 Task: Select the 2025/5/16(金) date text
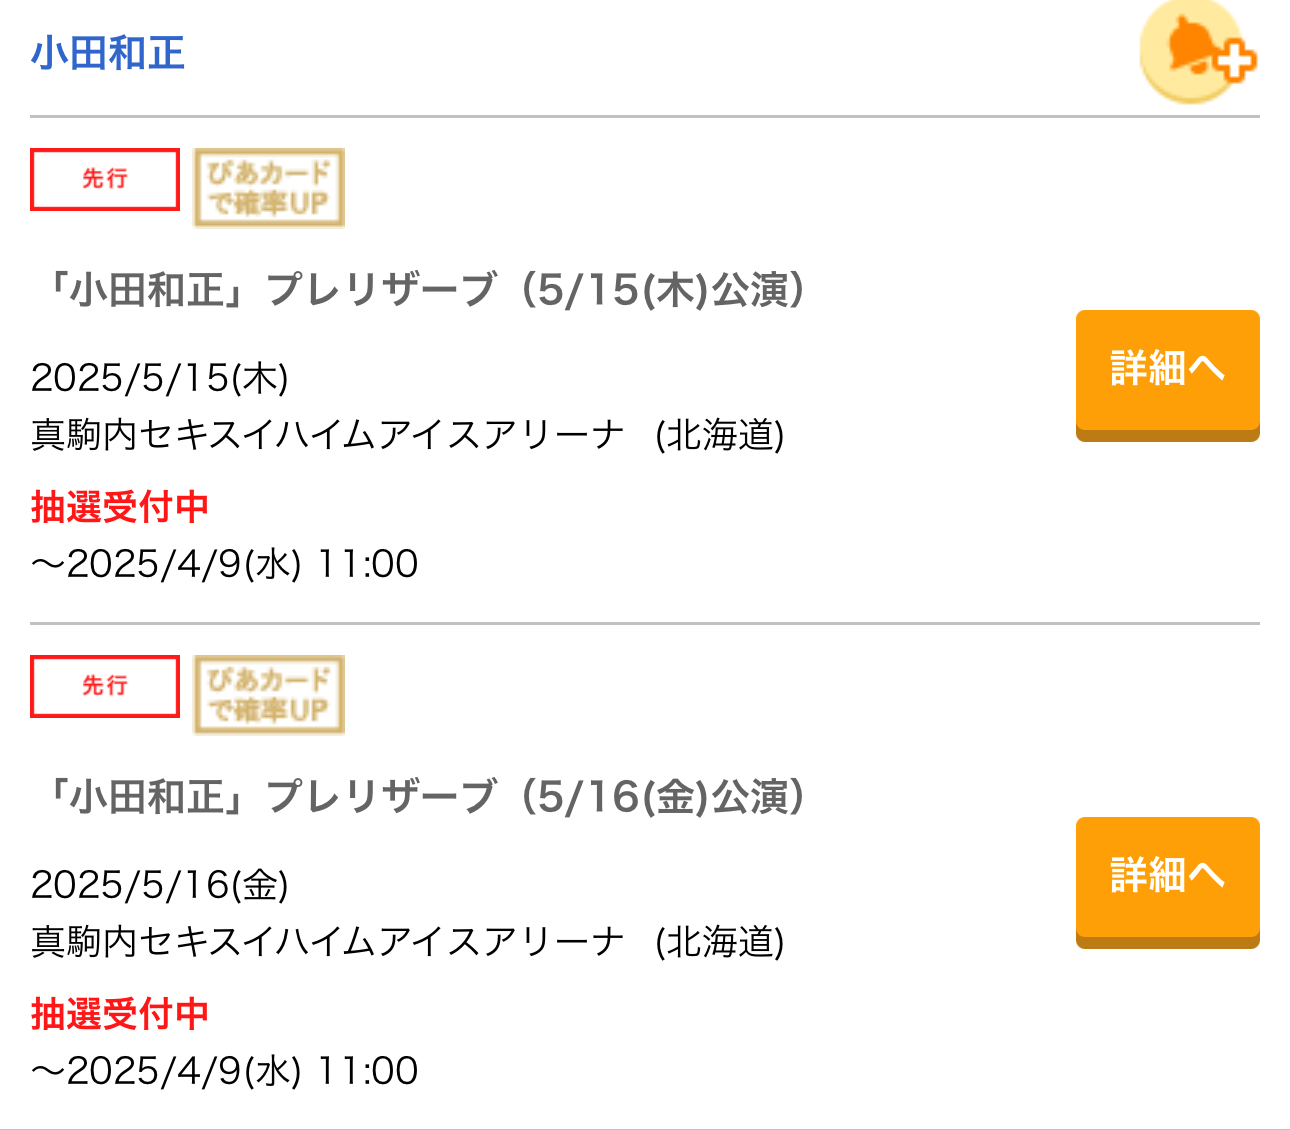pos(160,885)
